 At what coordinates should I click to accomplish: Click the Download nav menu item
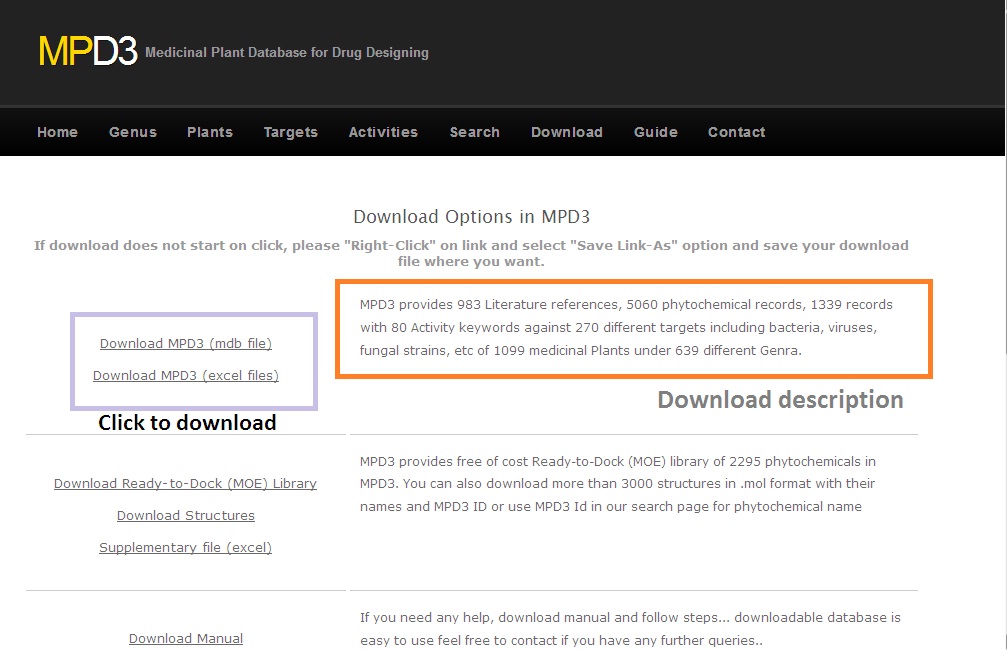[x=567, y=132]
